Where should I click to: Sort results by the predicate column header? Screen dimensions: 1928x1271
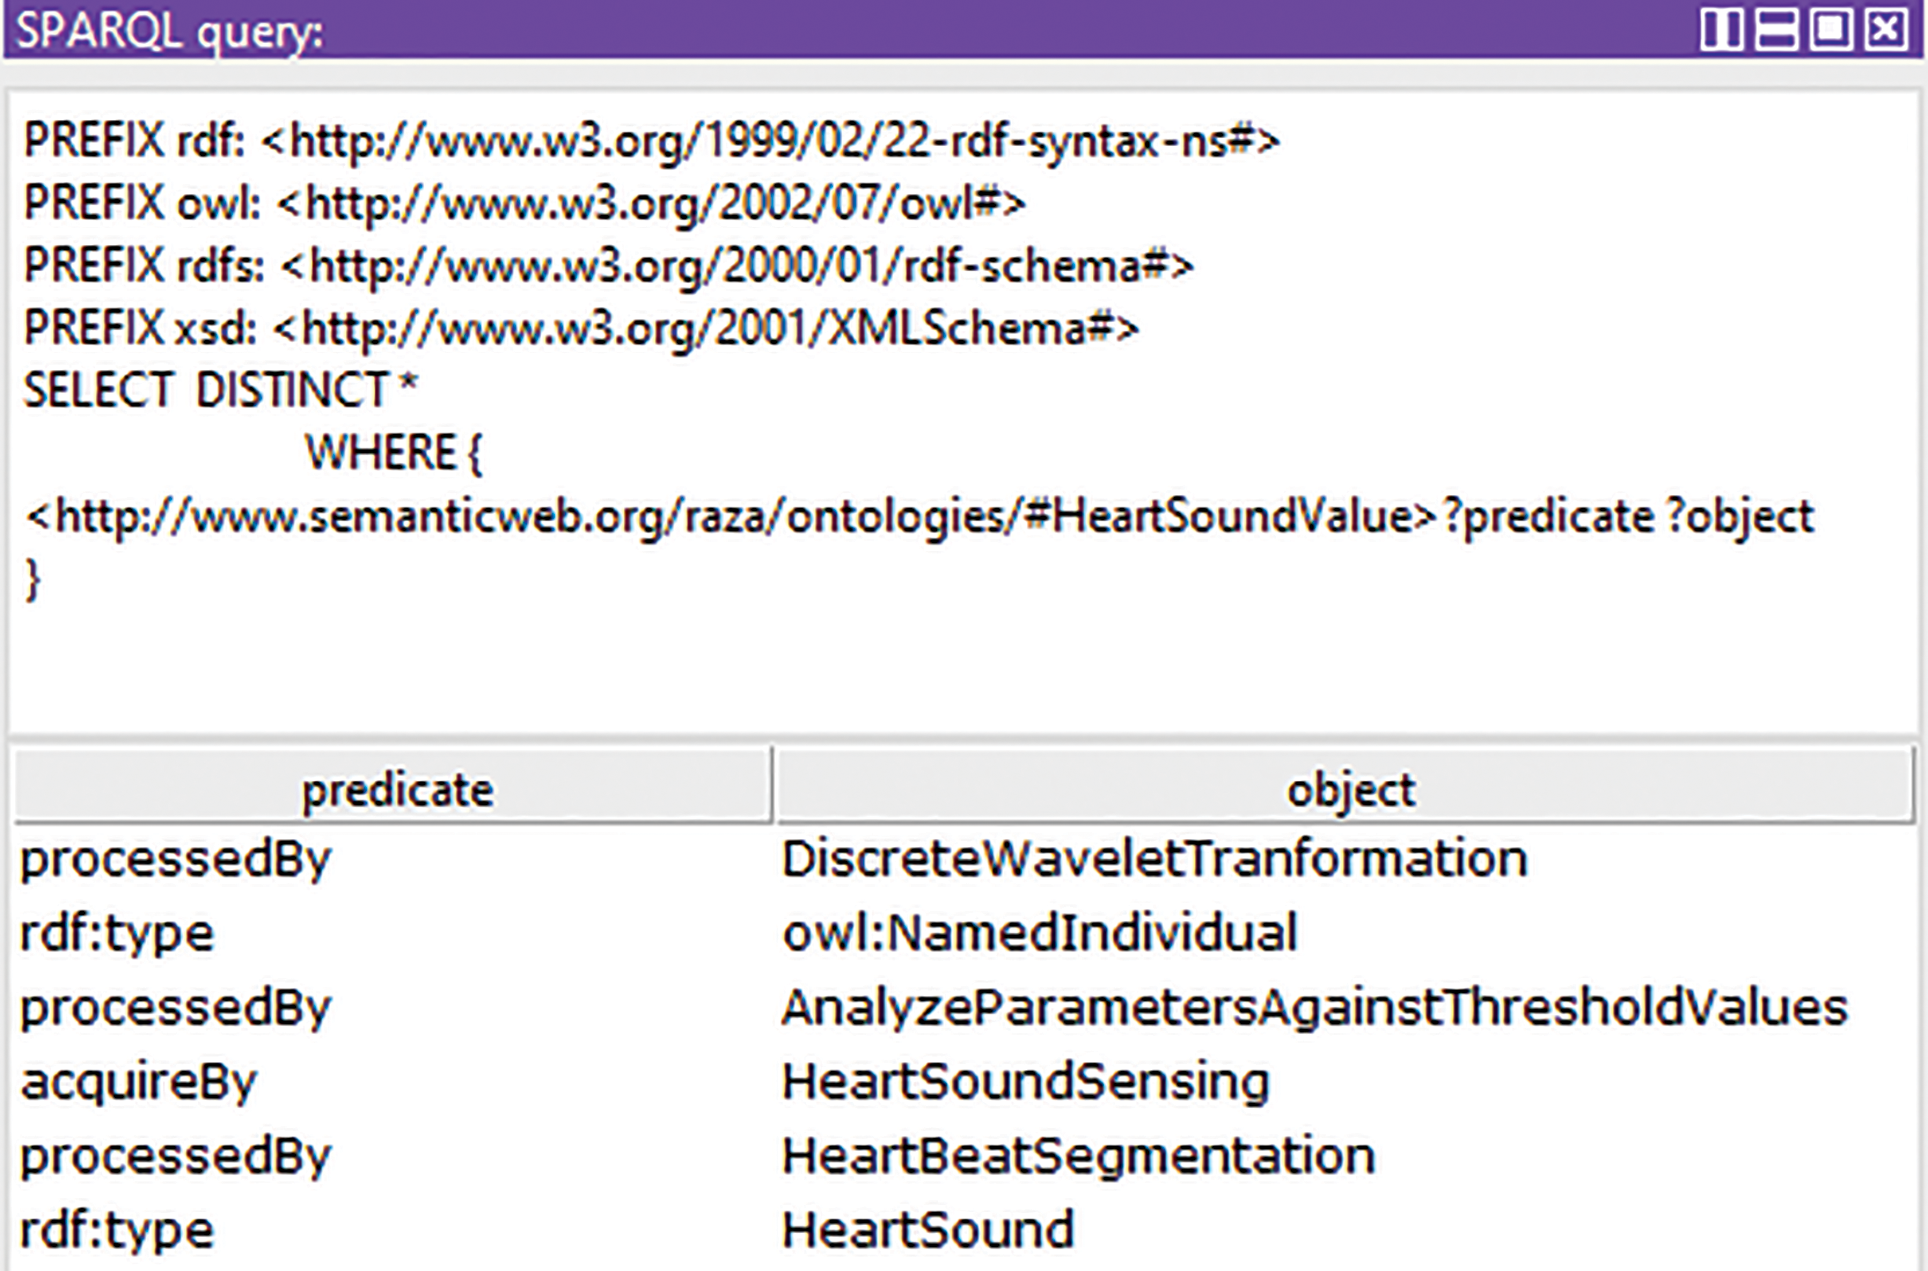[x=395, y=790]
